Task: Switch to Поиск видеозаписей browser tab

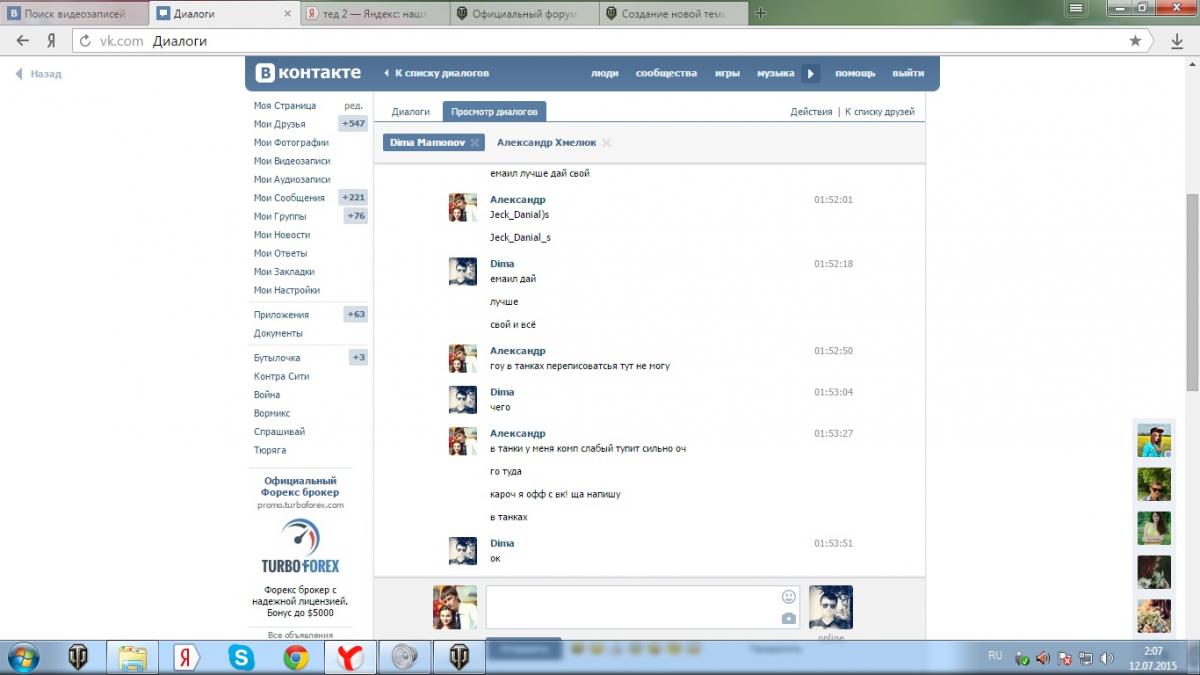Action: coord(74,14)
